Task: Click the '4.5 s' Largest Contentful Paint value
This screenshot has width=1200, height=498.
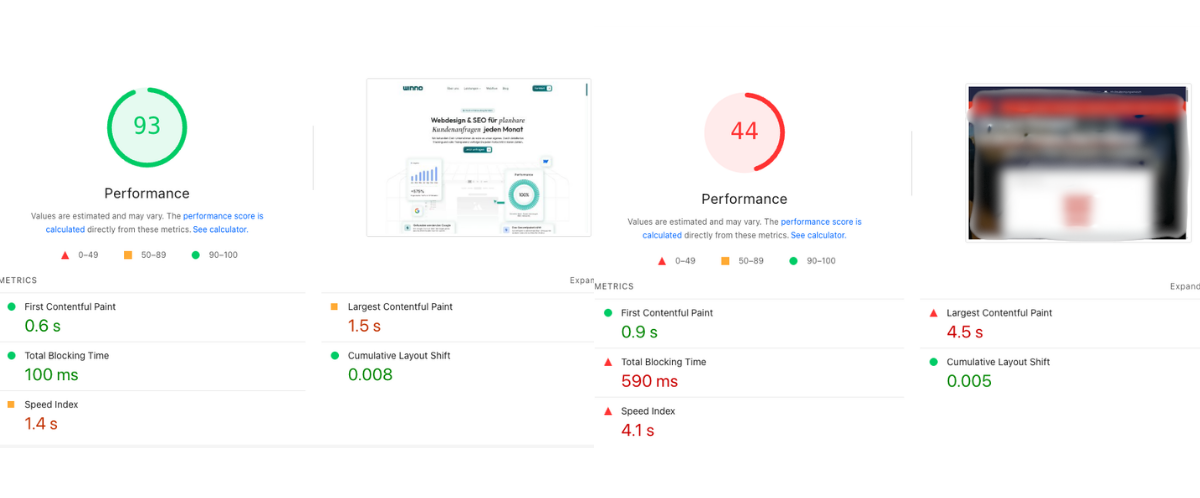Action: coord(965,332)
